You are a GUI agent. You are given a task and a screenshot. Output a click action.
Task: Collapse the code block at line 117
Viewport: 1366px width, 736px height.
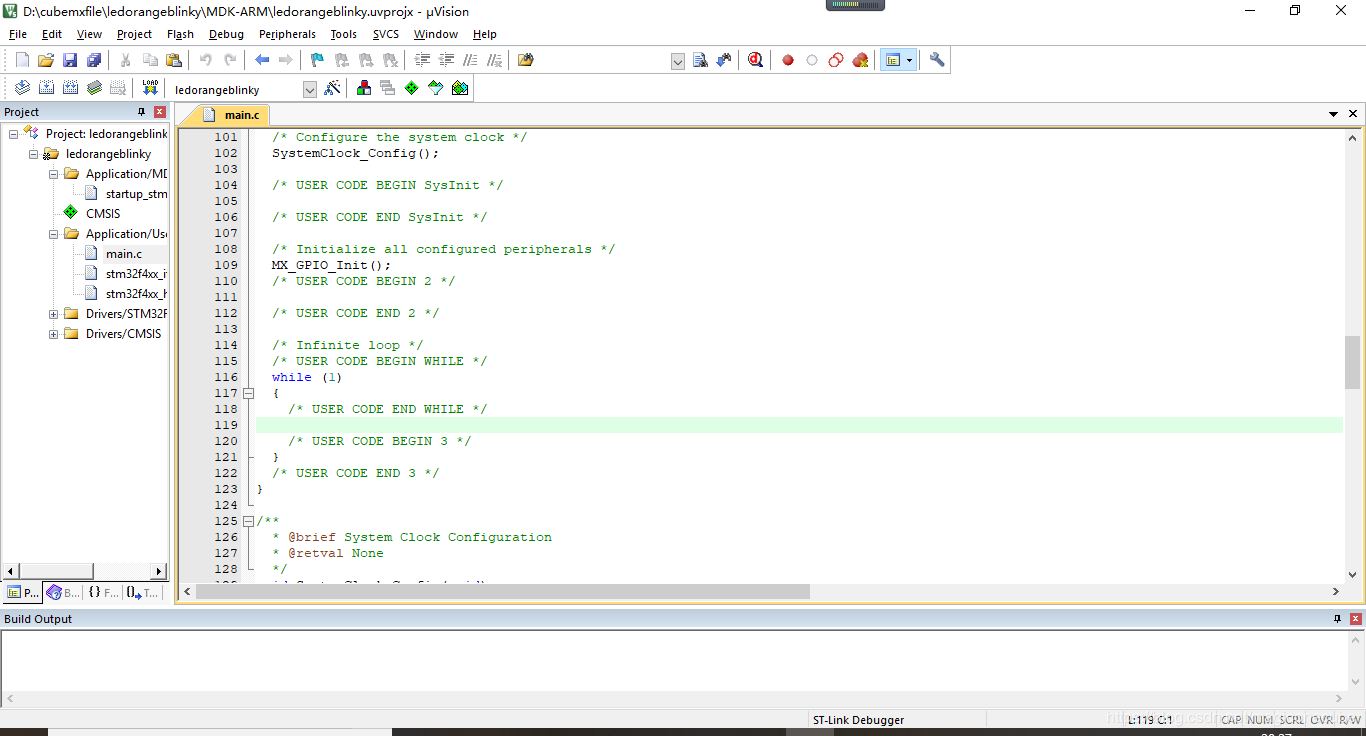(x=249, y=393)
